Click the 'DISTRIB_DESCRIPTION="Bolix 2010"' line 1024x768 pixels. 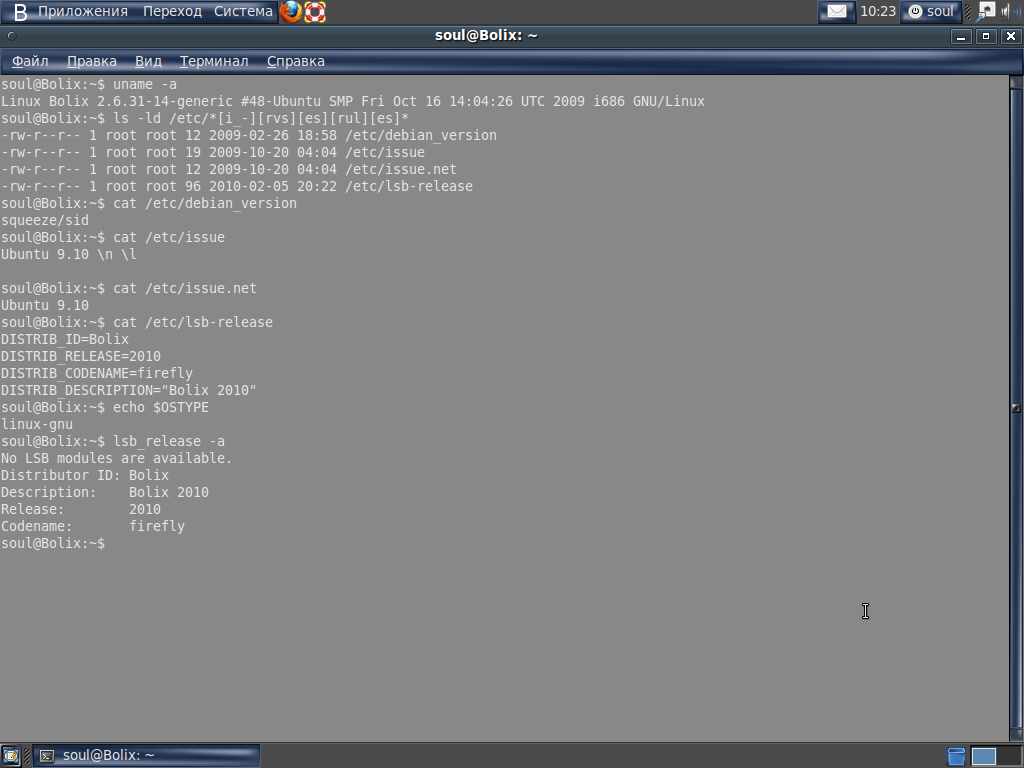coord(129,390)
